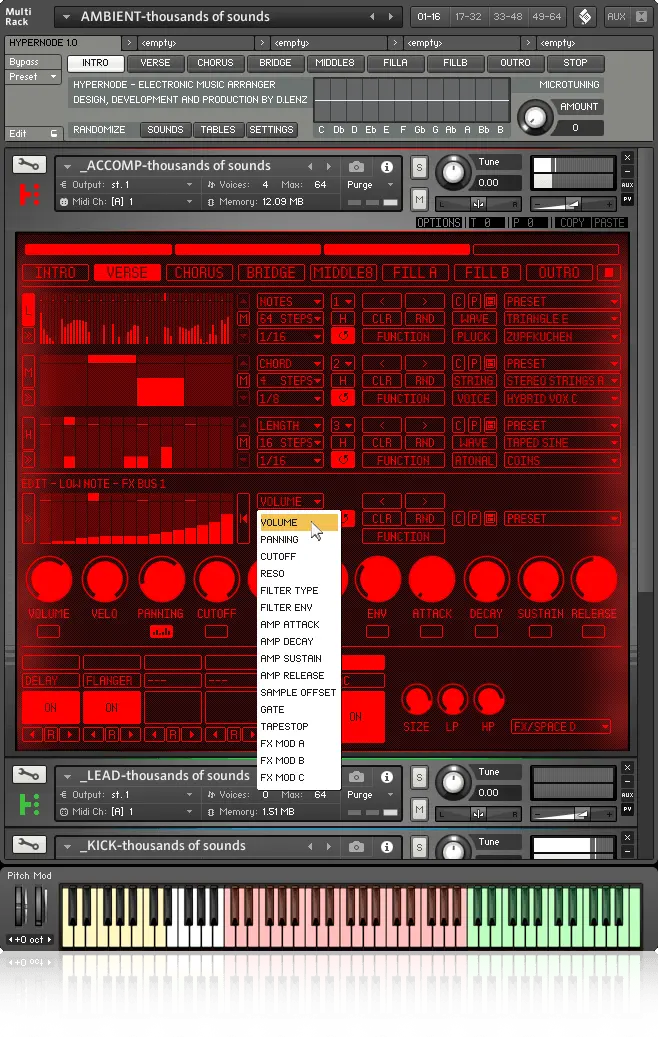Expand the multi rack name dropdown arrow
658x1053 pixels.
[x=66, y=16]
